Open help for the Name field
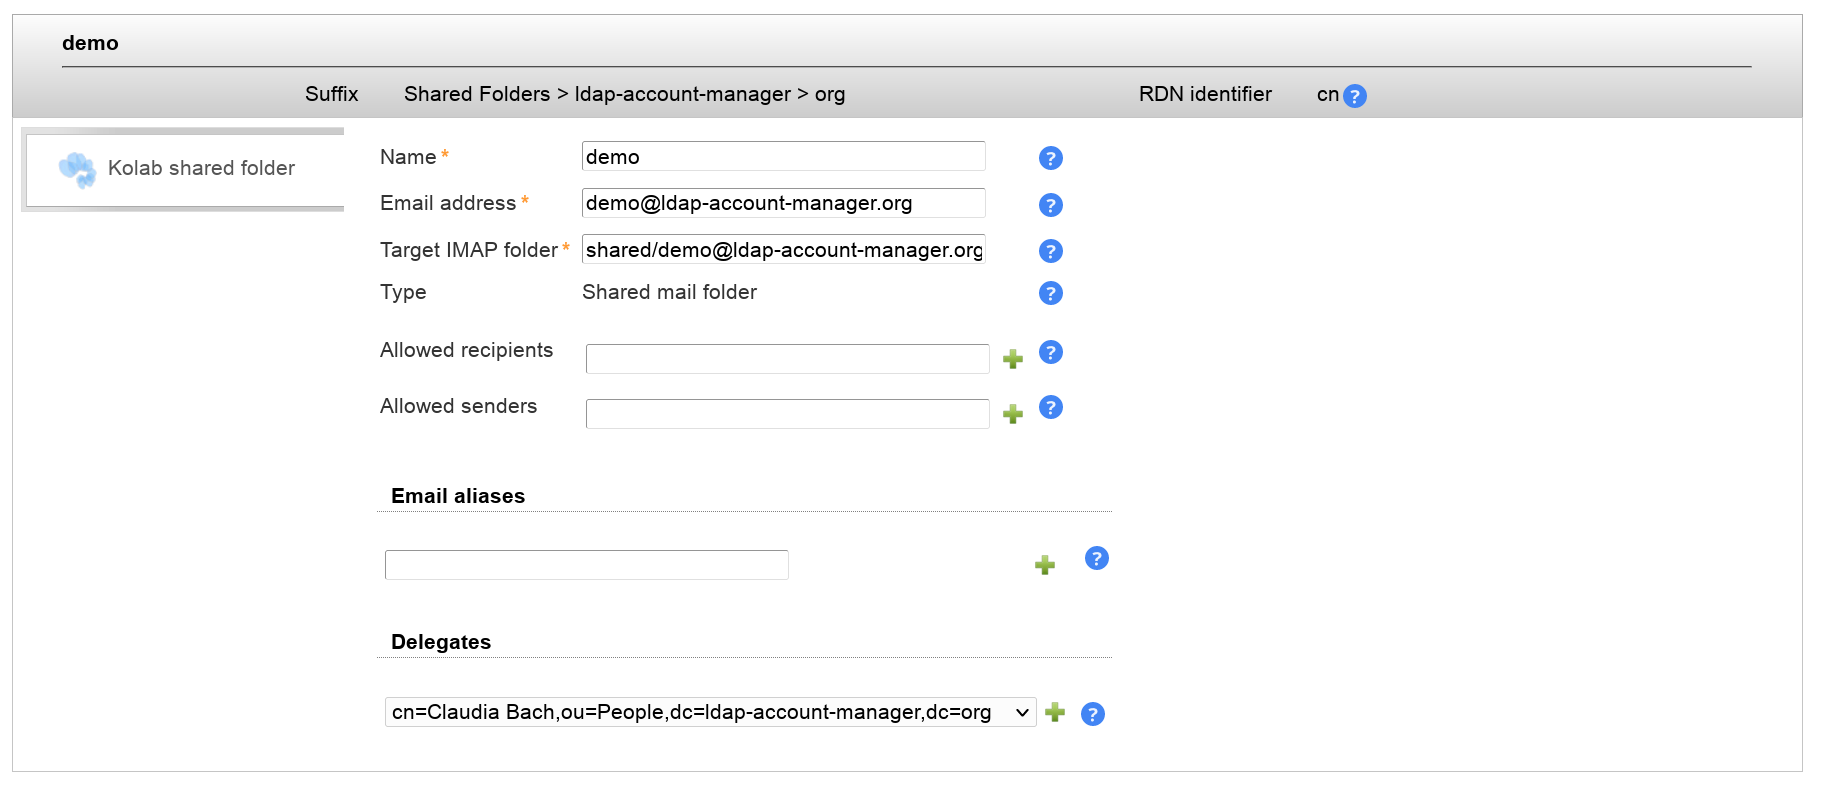Viewport: 1830px width, 794px height. 1050,158
